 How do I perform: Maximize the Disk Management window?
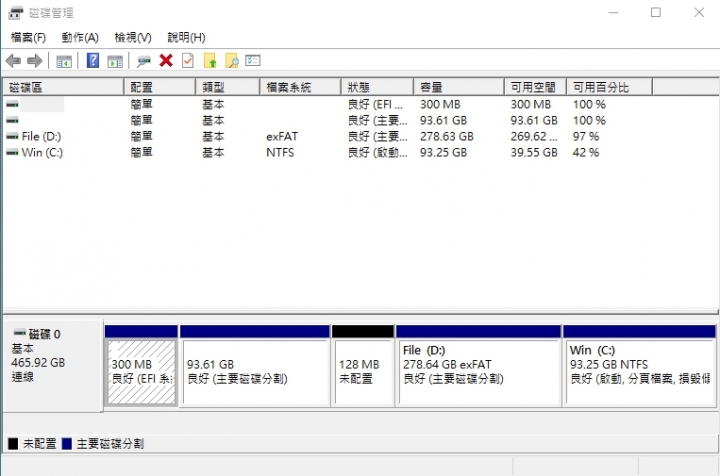pos(656,12)
